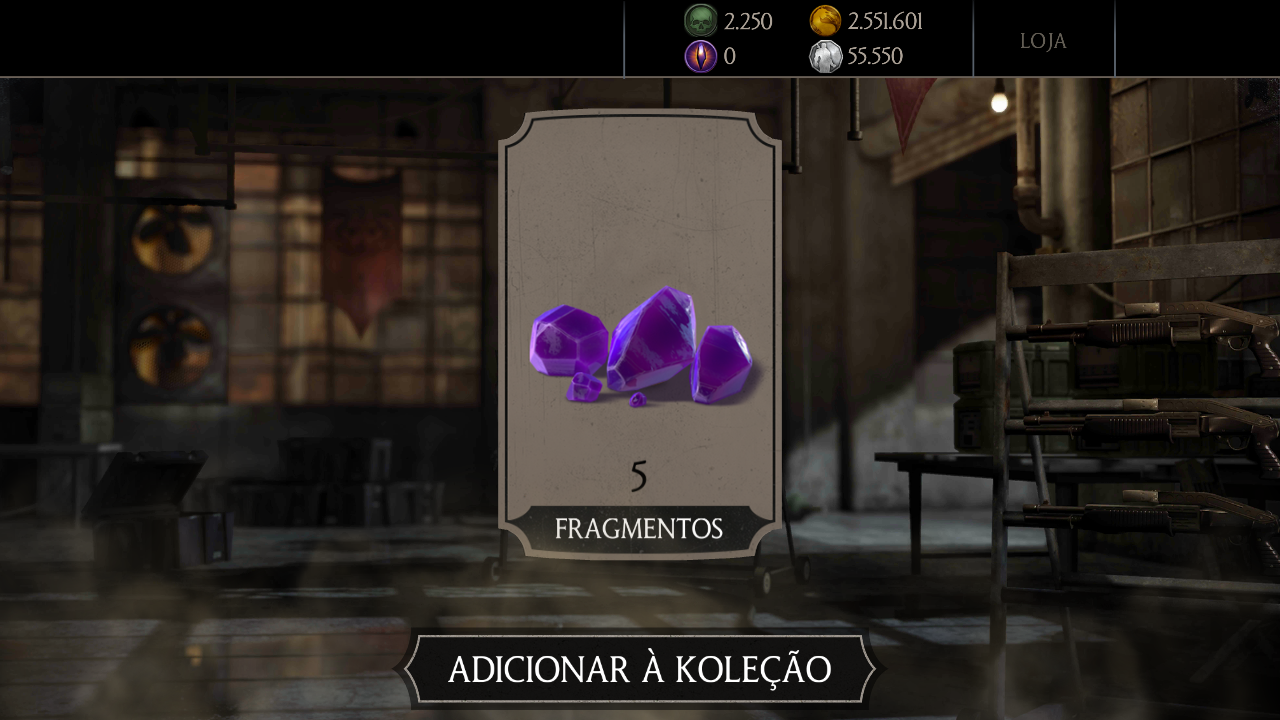Click the left purple crystal shard
1280x720 pixels.
coord(568,339)
